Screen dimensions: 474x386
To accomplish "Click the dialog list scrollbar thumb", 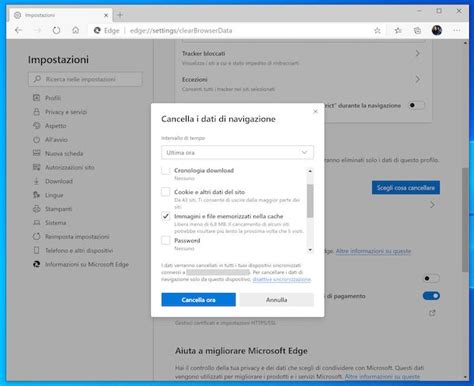I will 310,201.
